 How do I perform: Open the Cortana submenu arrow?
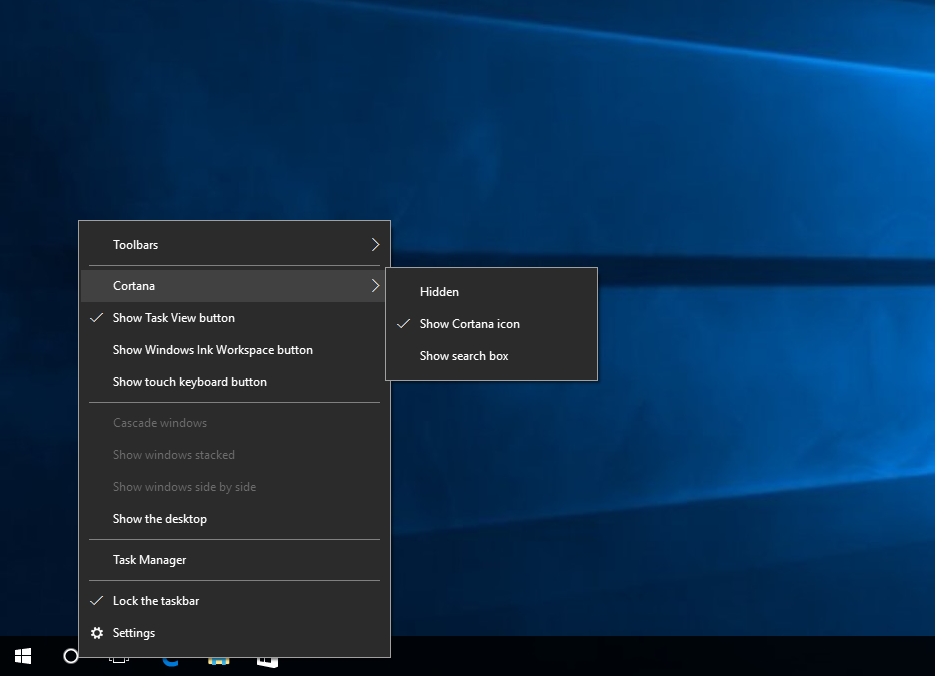coord(376,285)
